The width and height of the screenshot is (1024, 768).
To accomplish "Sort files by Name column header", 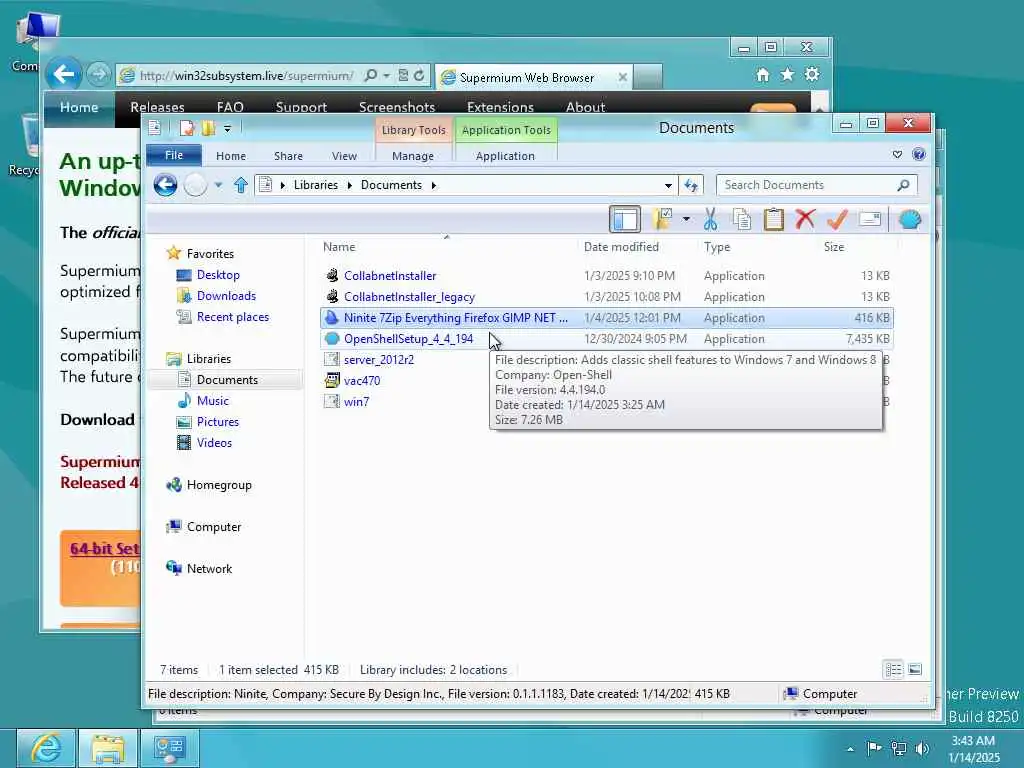I will coord(339,247).
